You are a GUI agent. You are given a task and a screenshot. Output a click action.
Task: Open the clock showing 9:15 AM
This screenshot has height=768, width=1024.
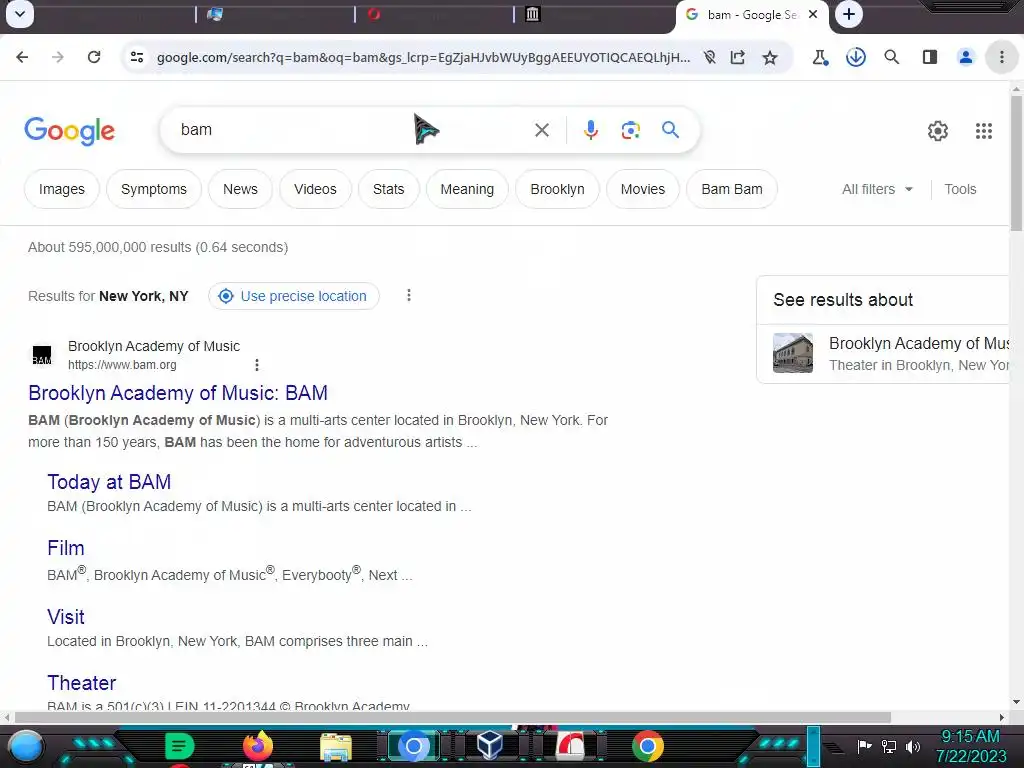coord(970,746)
